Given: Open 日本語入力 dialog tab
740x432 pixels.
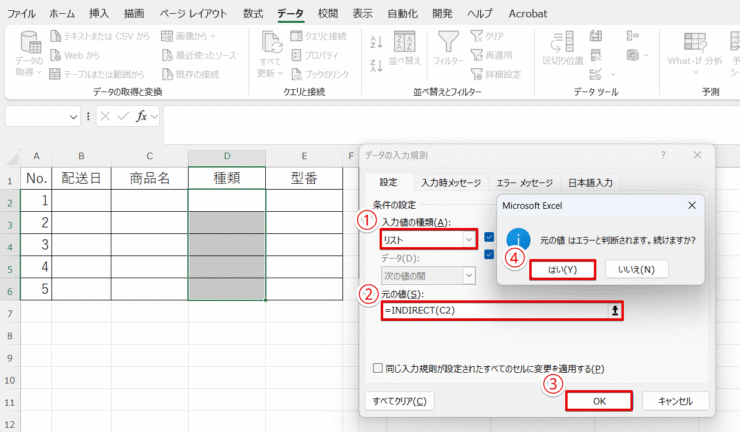Looking at the screenshot, I should click(590, 183).
